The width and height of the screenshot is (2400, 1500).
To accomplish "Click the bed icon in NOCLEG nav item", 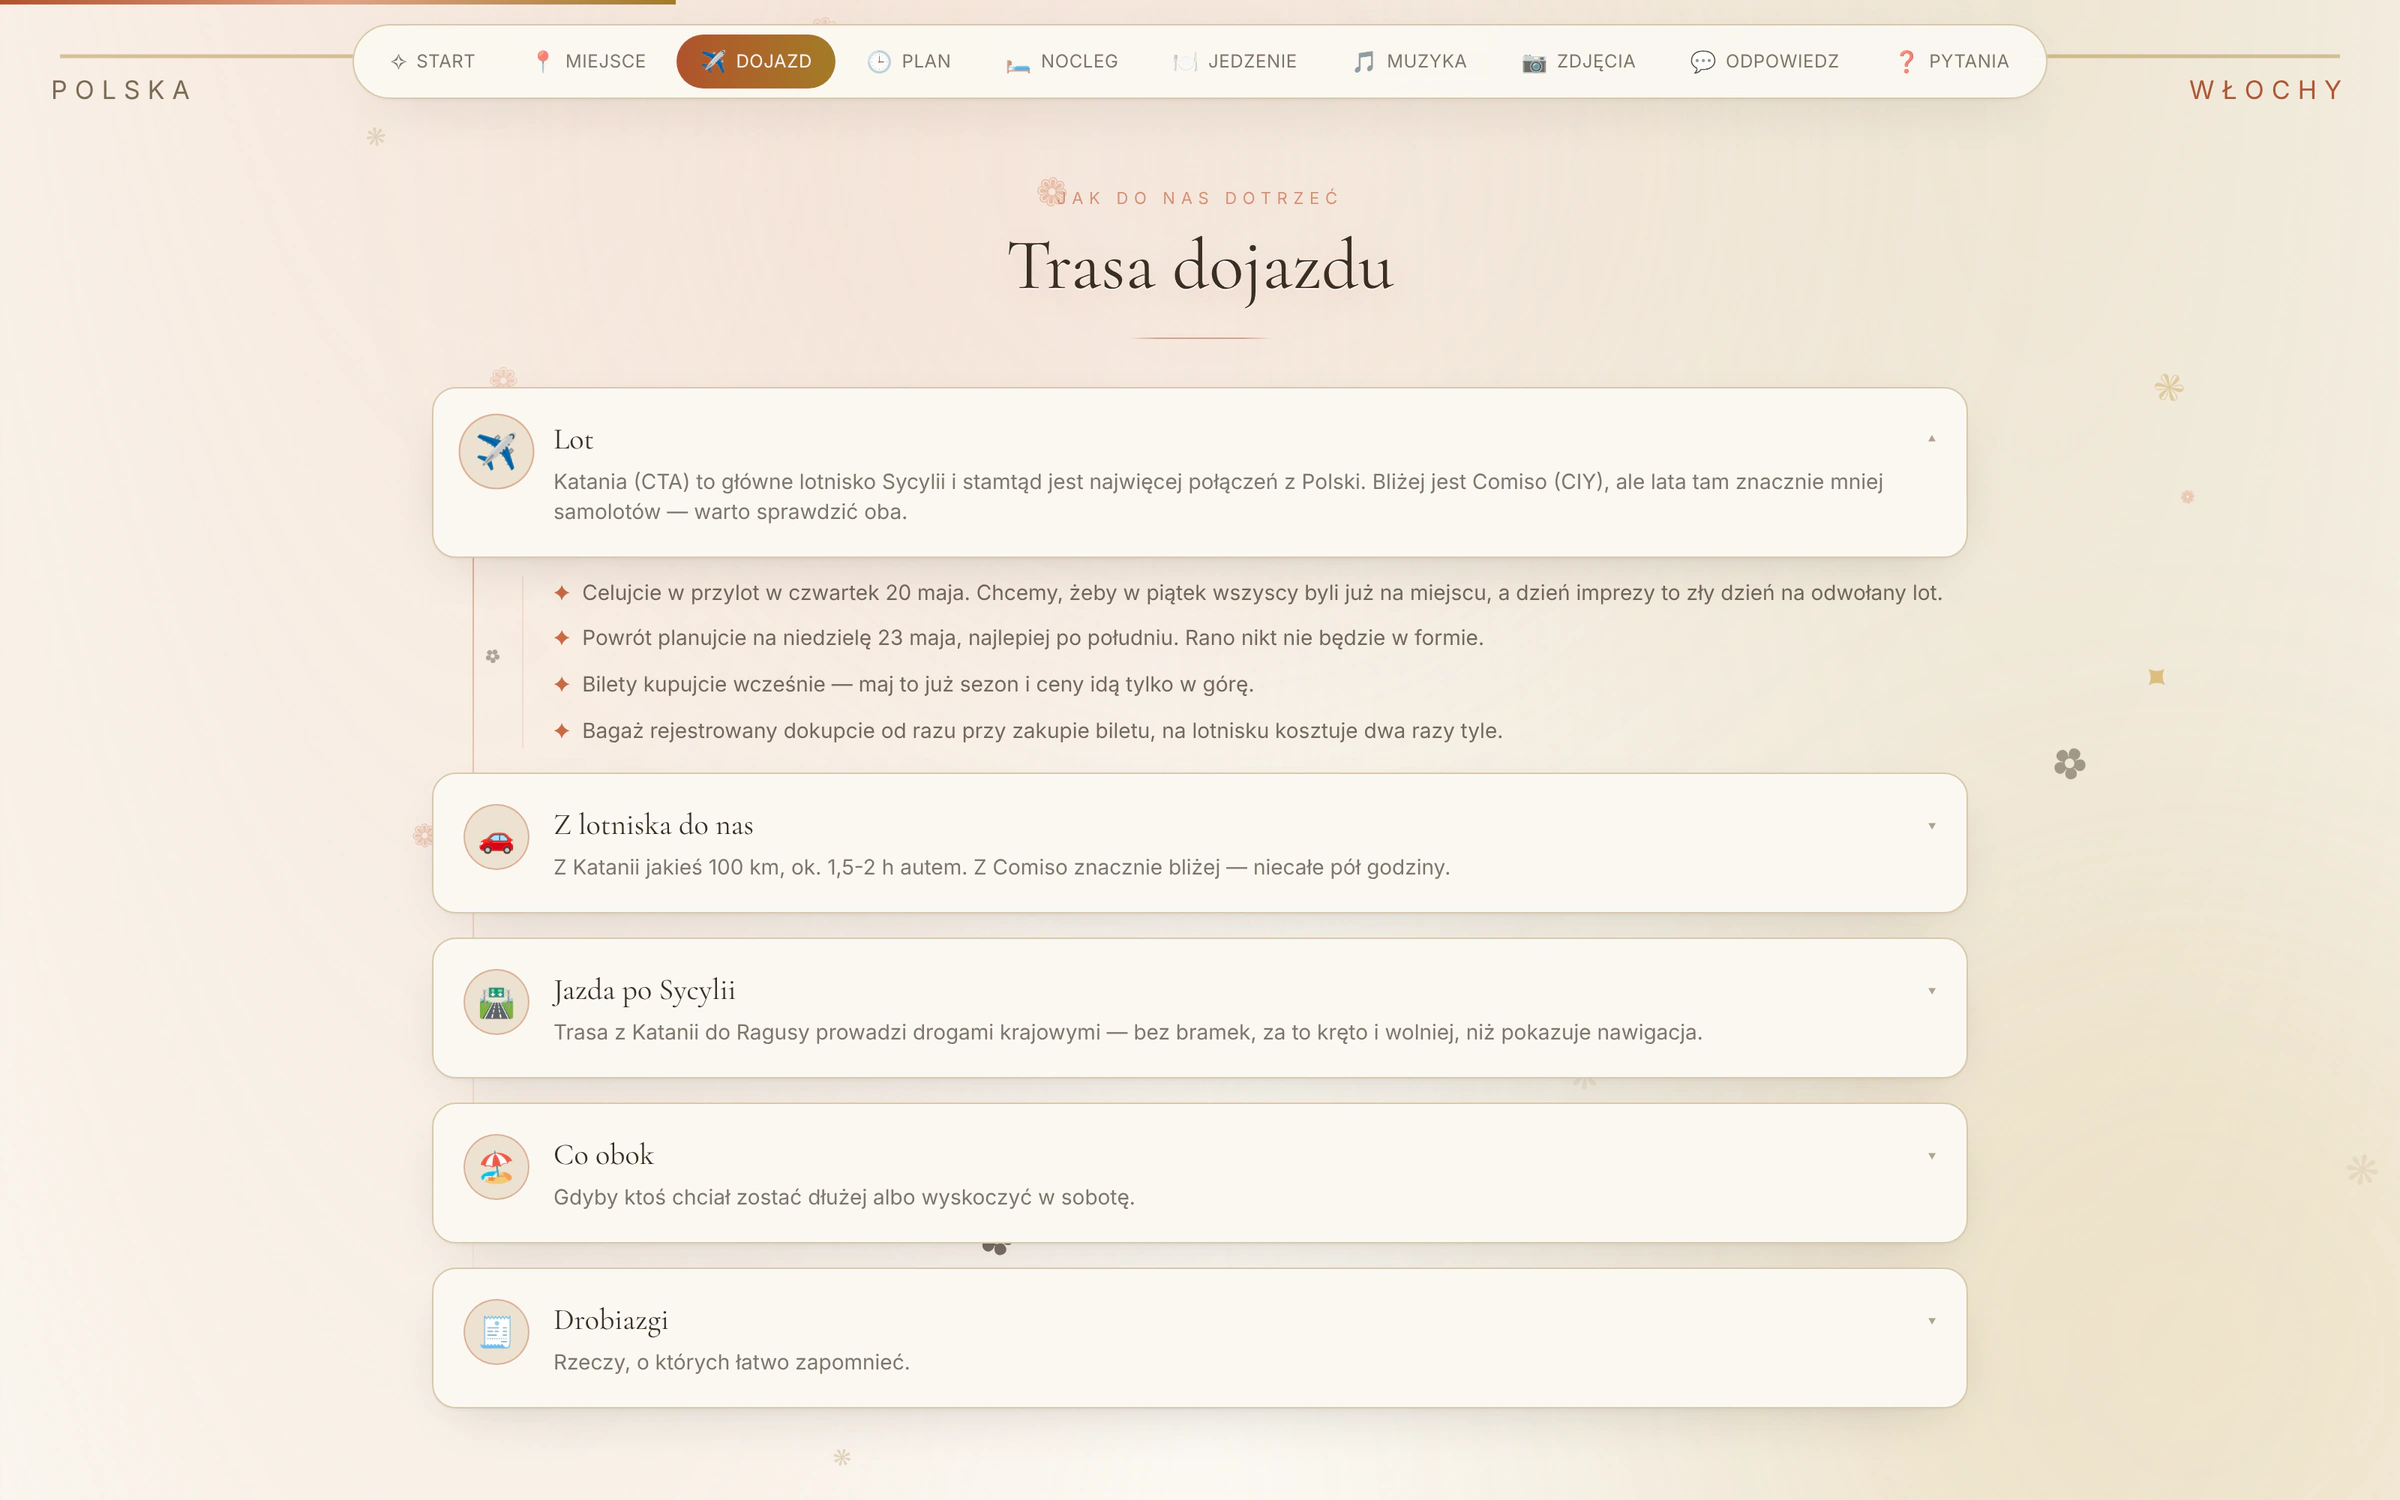I will [1018, 63].
